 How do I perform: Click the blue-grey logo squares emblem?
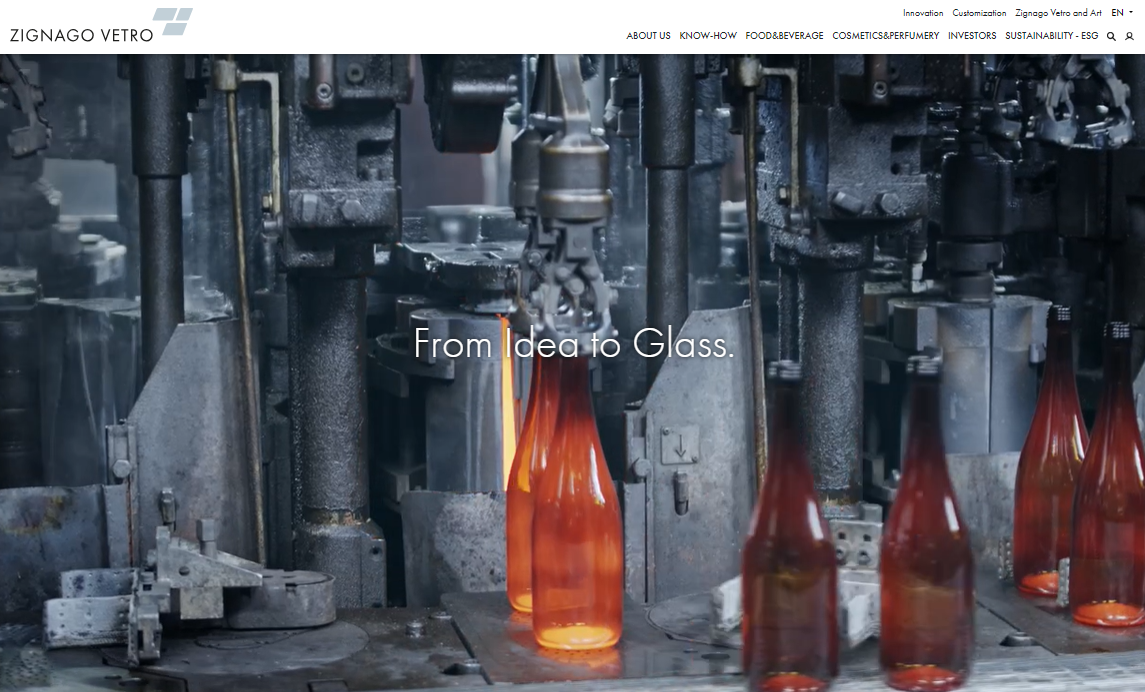[x=174, y=21]
